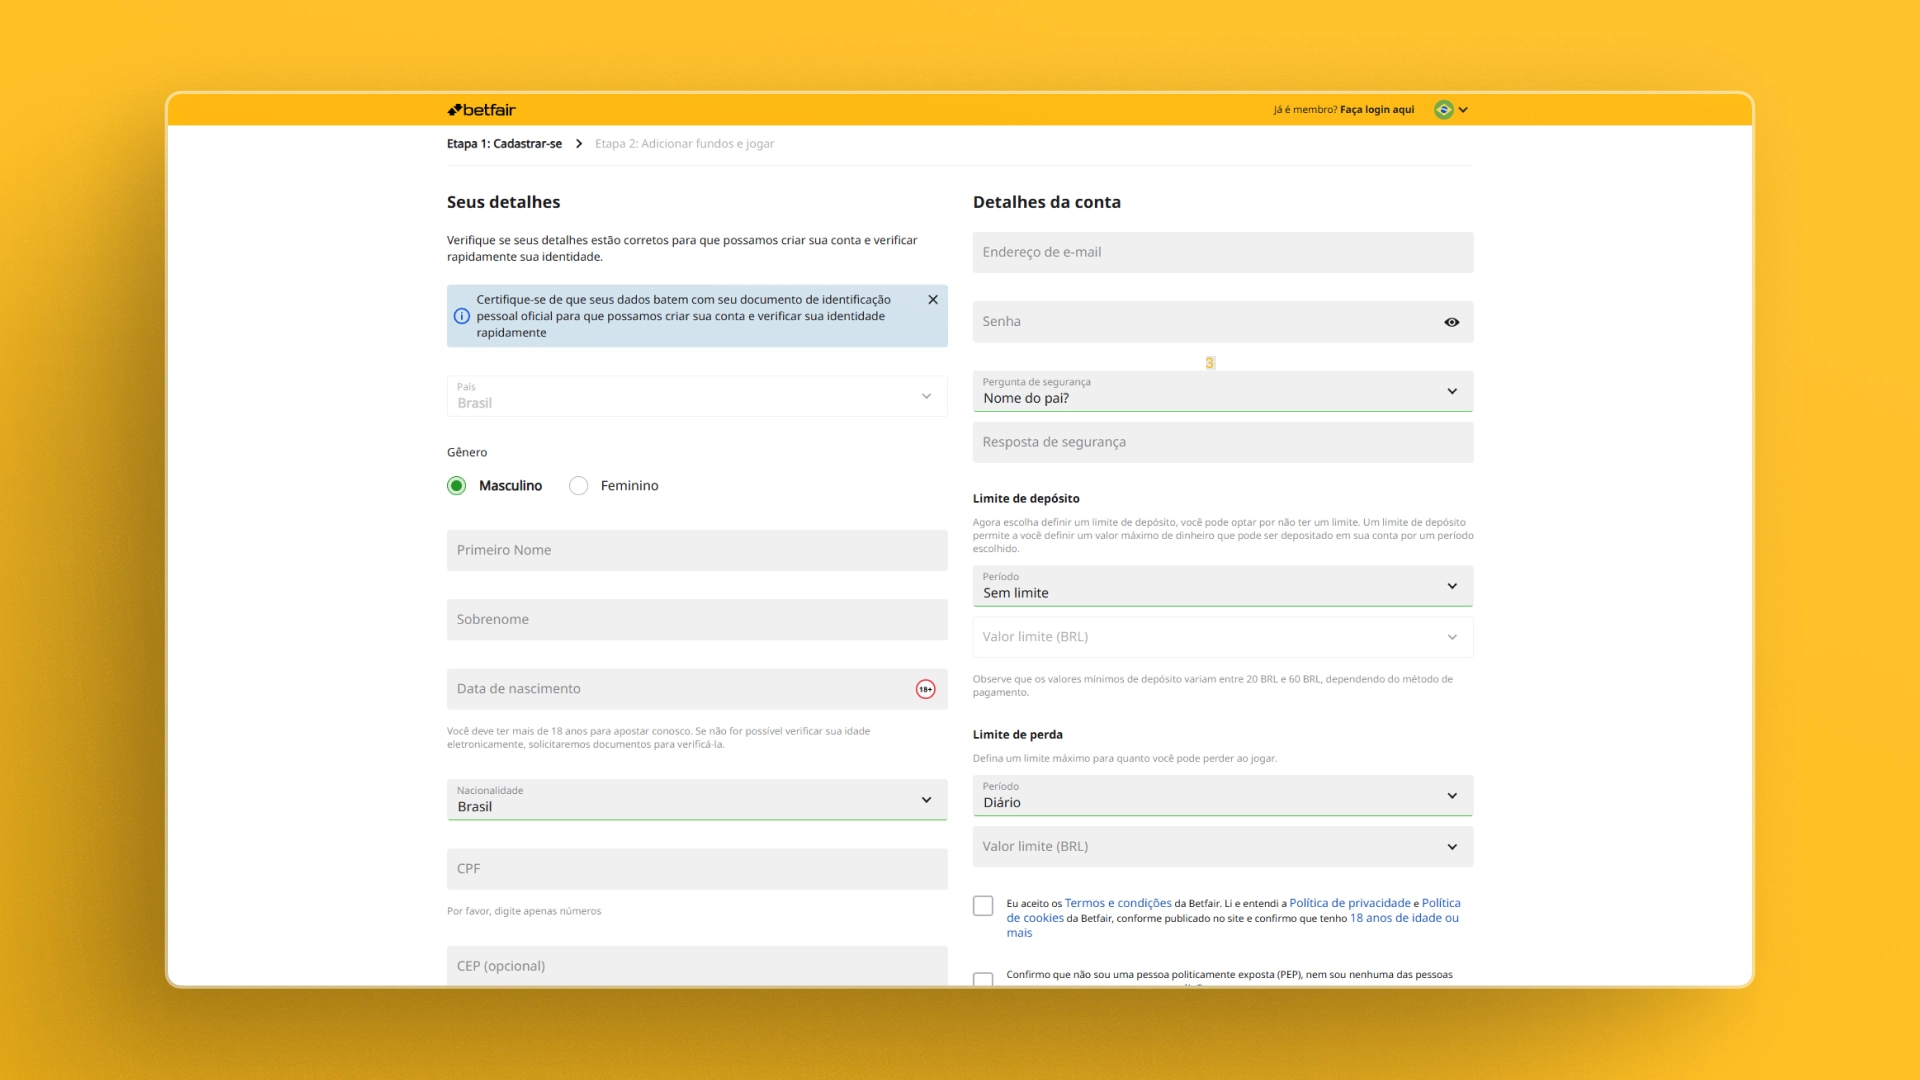Click the 'Seus detalhes' heading
Screen dimensions: 1920x1080
pyautogui.click(x=504, y=202)
